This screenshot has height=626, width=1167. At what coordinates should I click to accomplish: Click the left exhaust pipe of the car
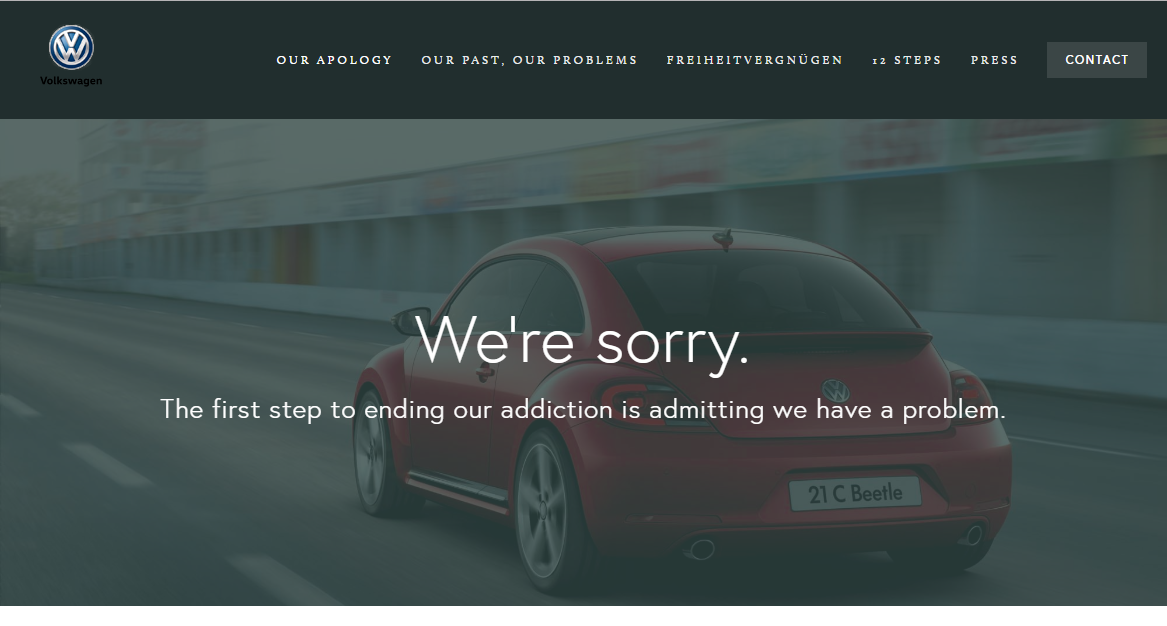pyautogui.click(x=700, y=549)
